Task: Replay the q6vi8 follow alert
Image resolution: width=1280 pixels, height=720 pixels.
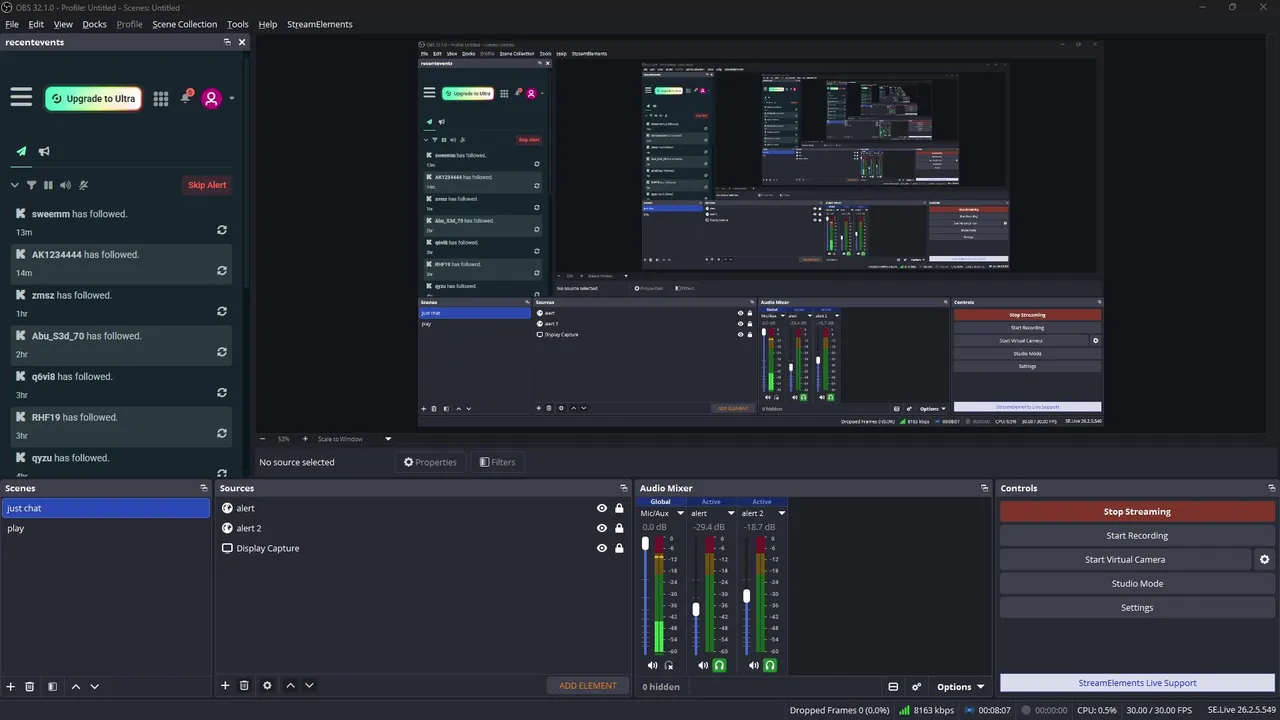Action: pyautogui.click(x=222, y=393)
